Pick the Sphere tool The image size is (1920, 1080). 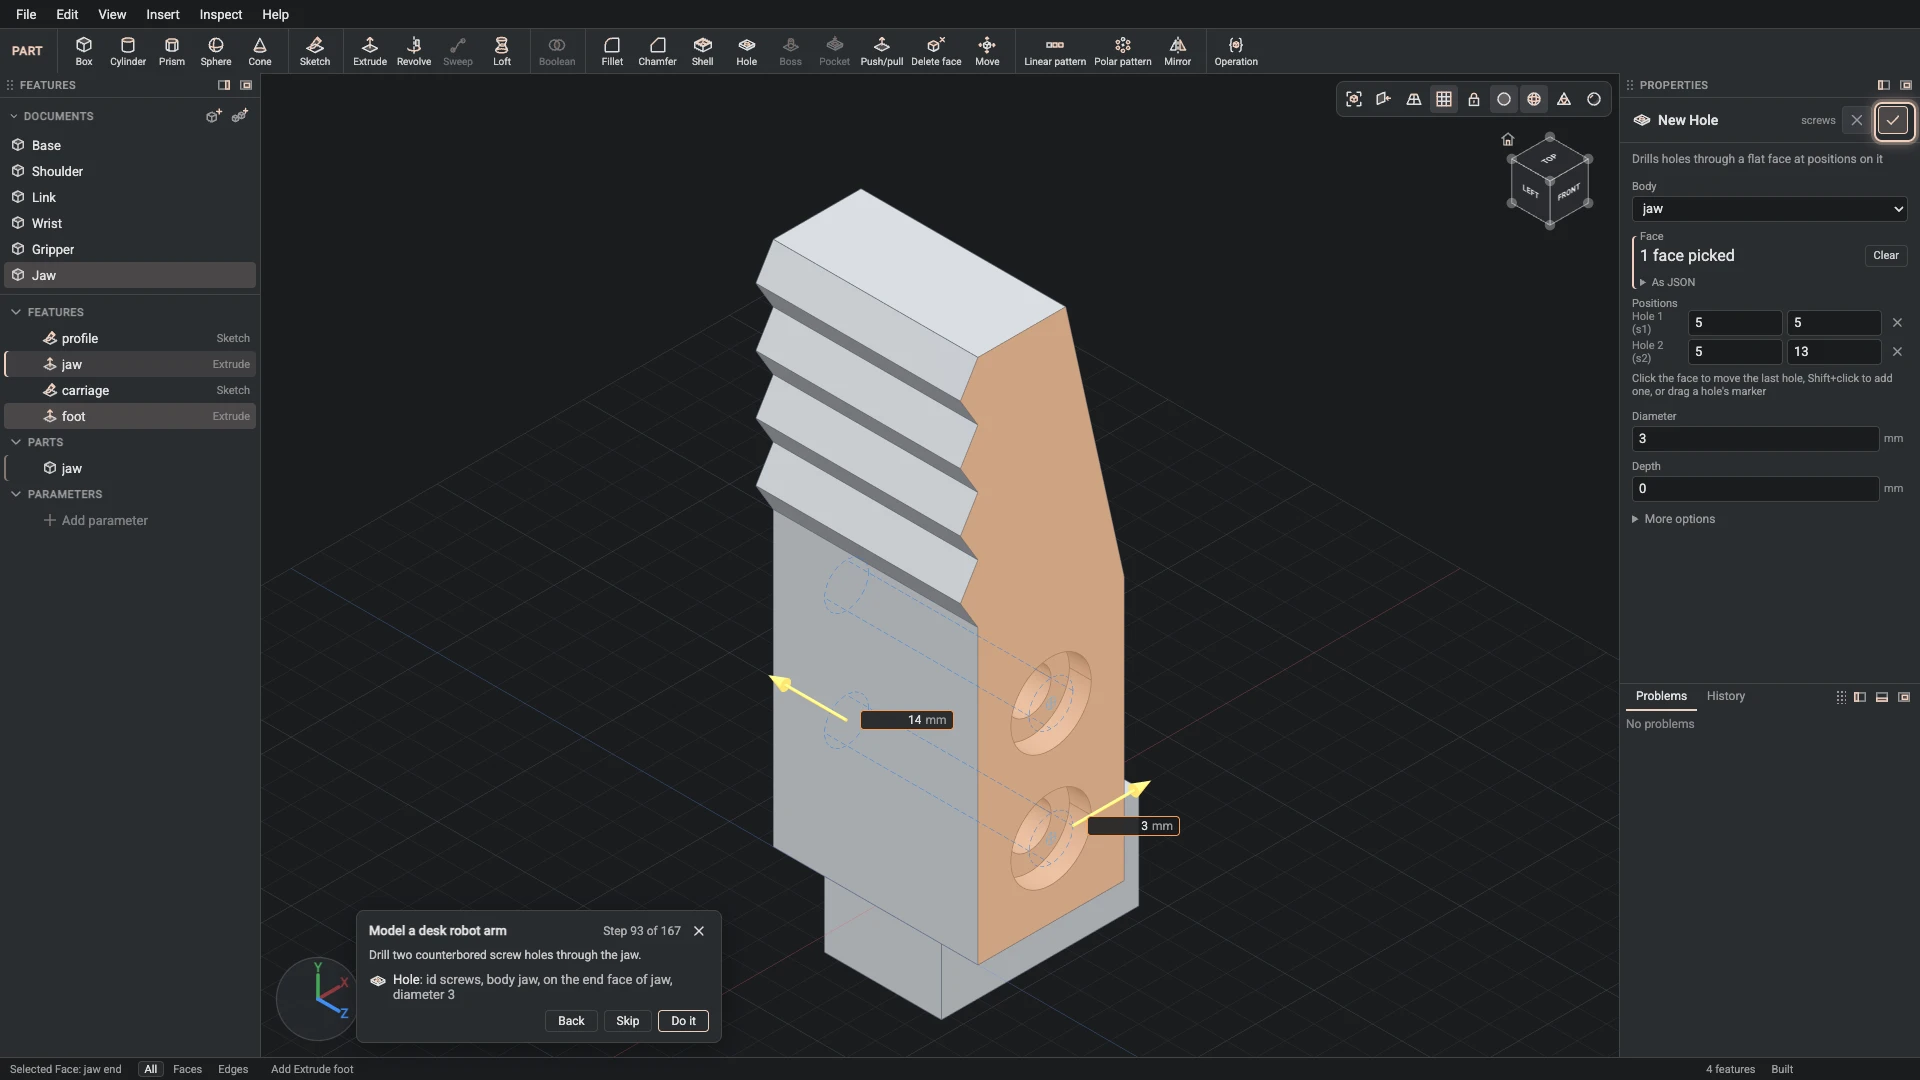point(216,51)
